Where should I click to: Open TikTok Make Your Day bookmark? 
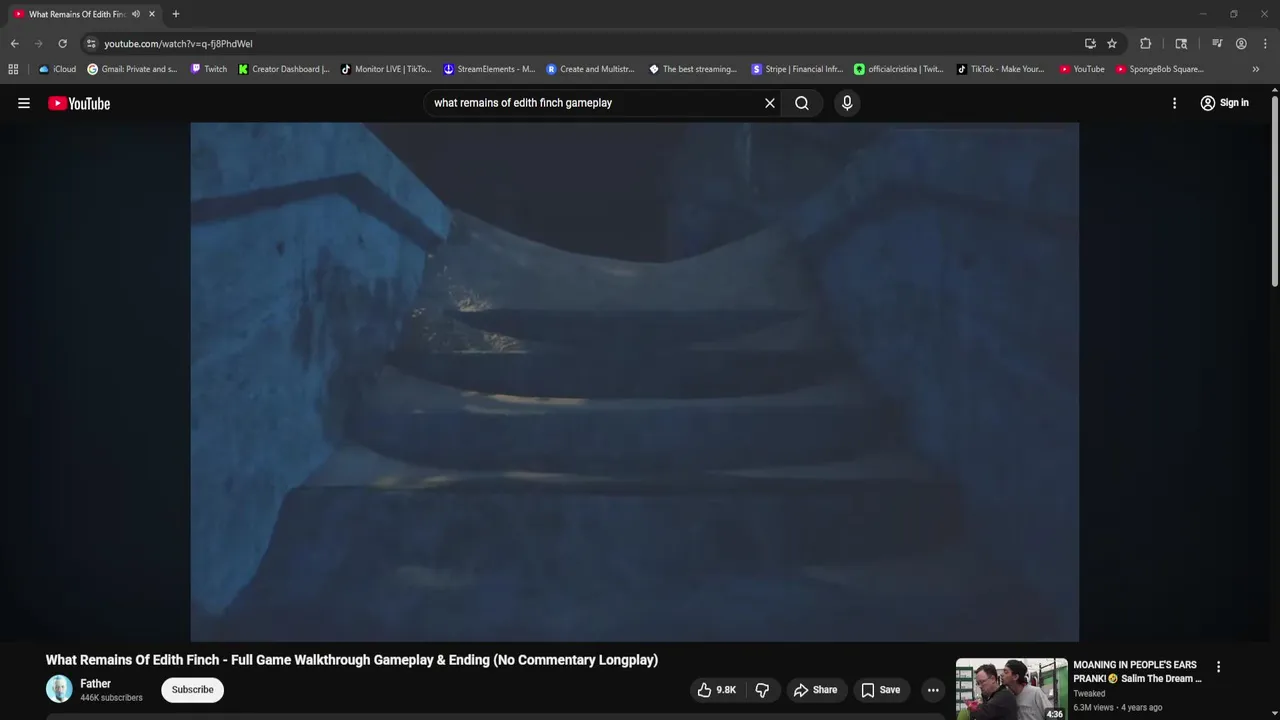point(1001,69)
